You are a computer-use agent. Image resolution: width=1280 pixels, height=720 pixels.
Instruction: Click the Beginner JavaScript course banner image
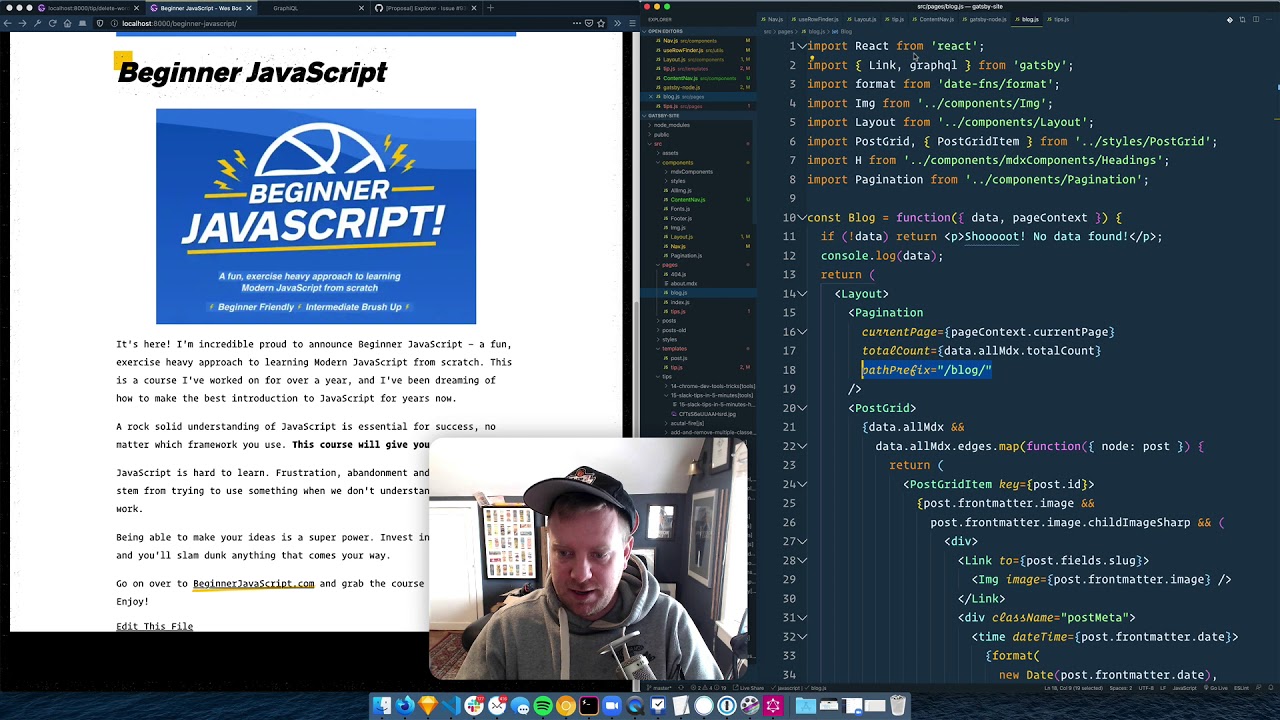click(x=316, y=216)
